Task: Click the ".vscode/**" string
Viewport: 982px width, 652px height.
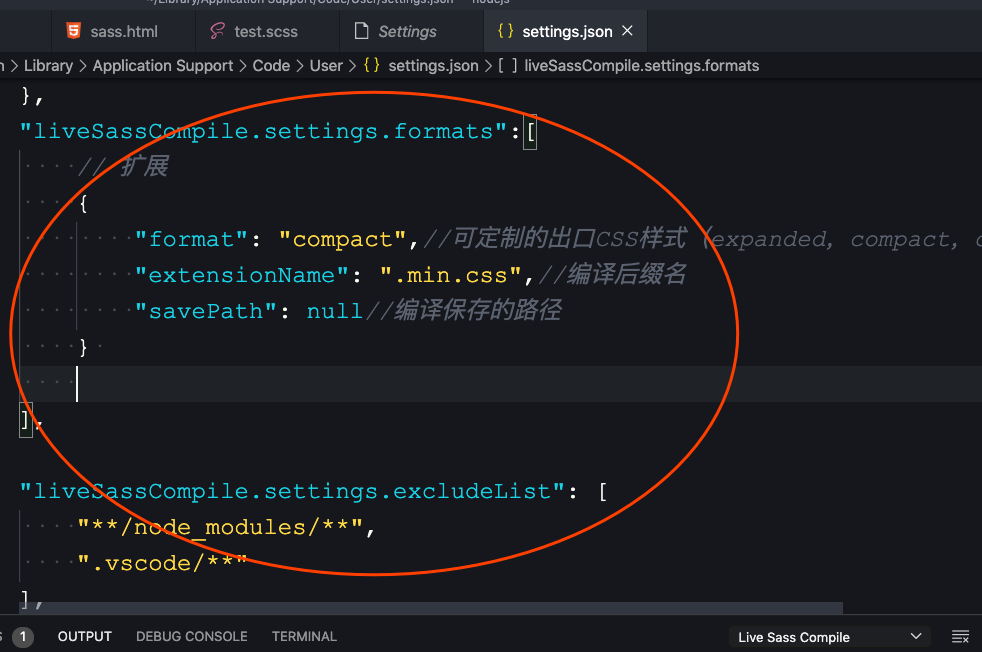Action: (162, 564)
